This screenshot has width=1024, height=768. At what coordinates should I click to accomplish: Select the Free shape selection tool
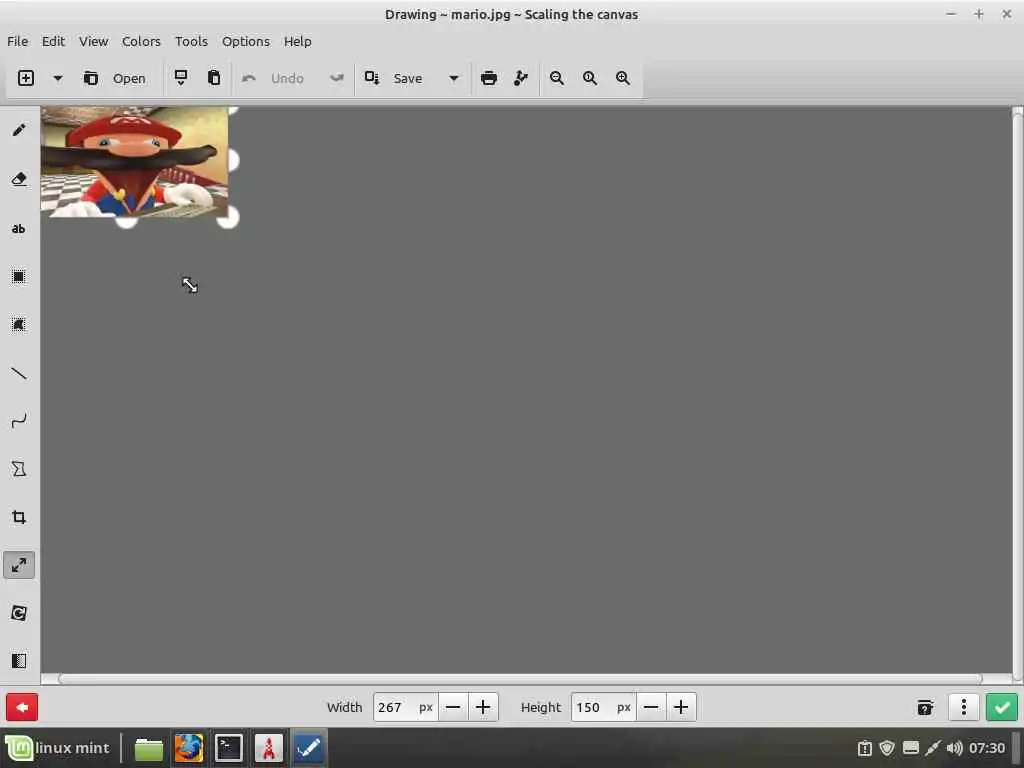19,325
